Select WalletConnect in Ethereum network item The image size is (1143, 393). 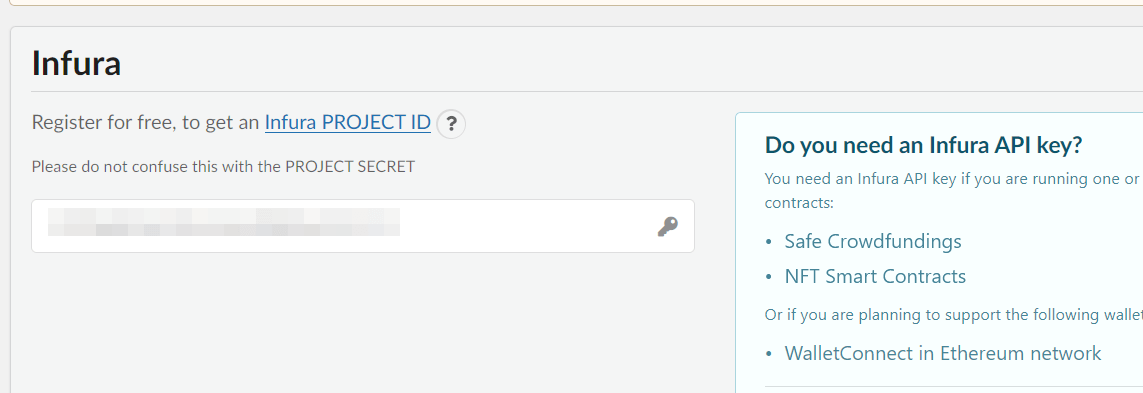tap(943, 354)
